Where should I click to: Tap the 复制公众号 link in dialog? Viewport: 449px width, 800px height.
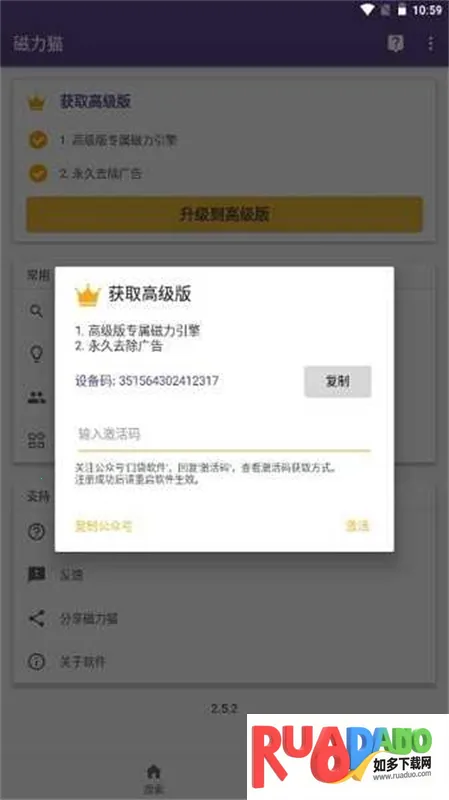tap(104, 526)
